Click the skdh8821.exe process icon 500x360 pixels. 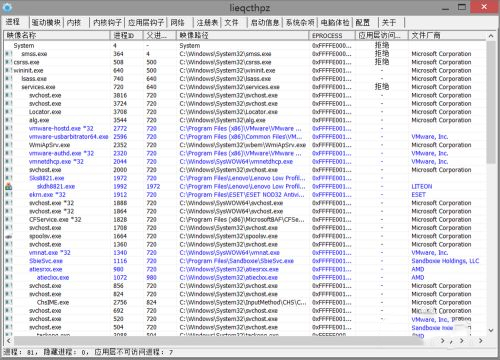9,187
